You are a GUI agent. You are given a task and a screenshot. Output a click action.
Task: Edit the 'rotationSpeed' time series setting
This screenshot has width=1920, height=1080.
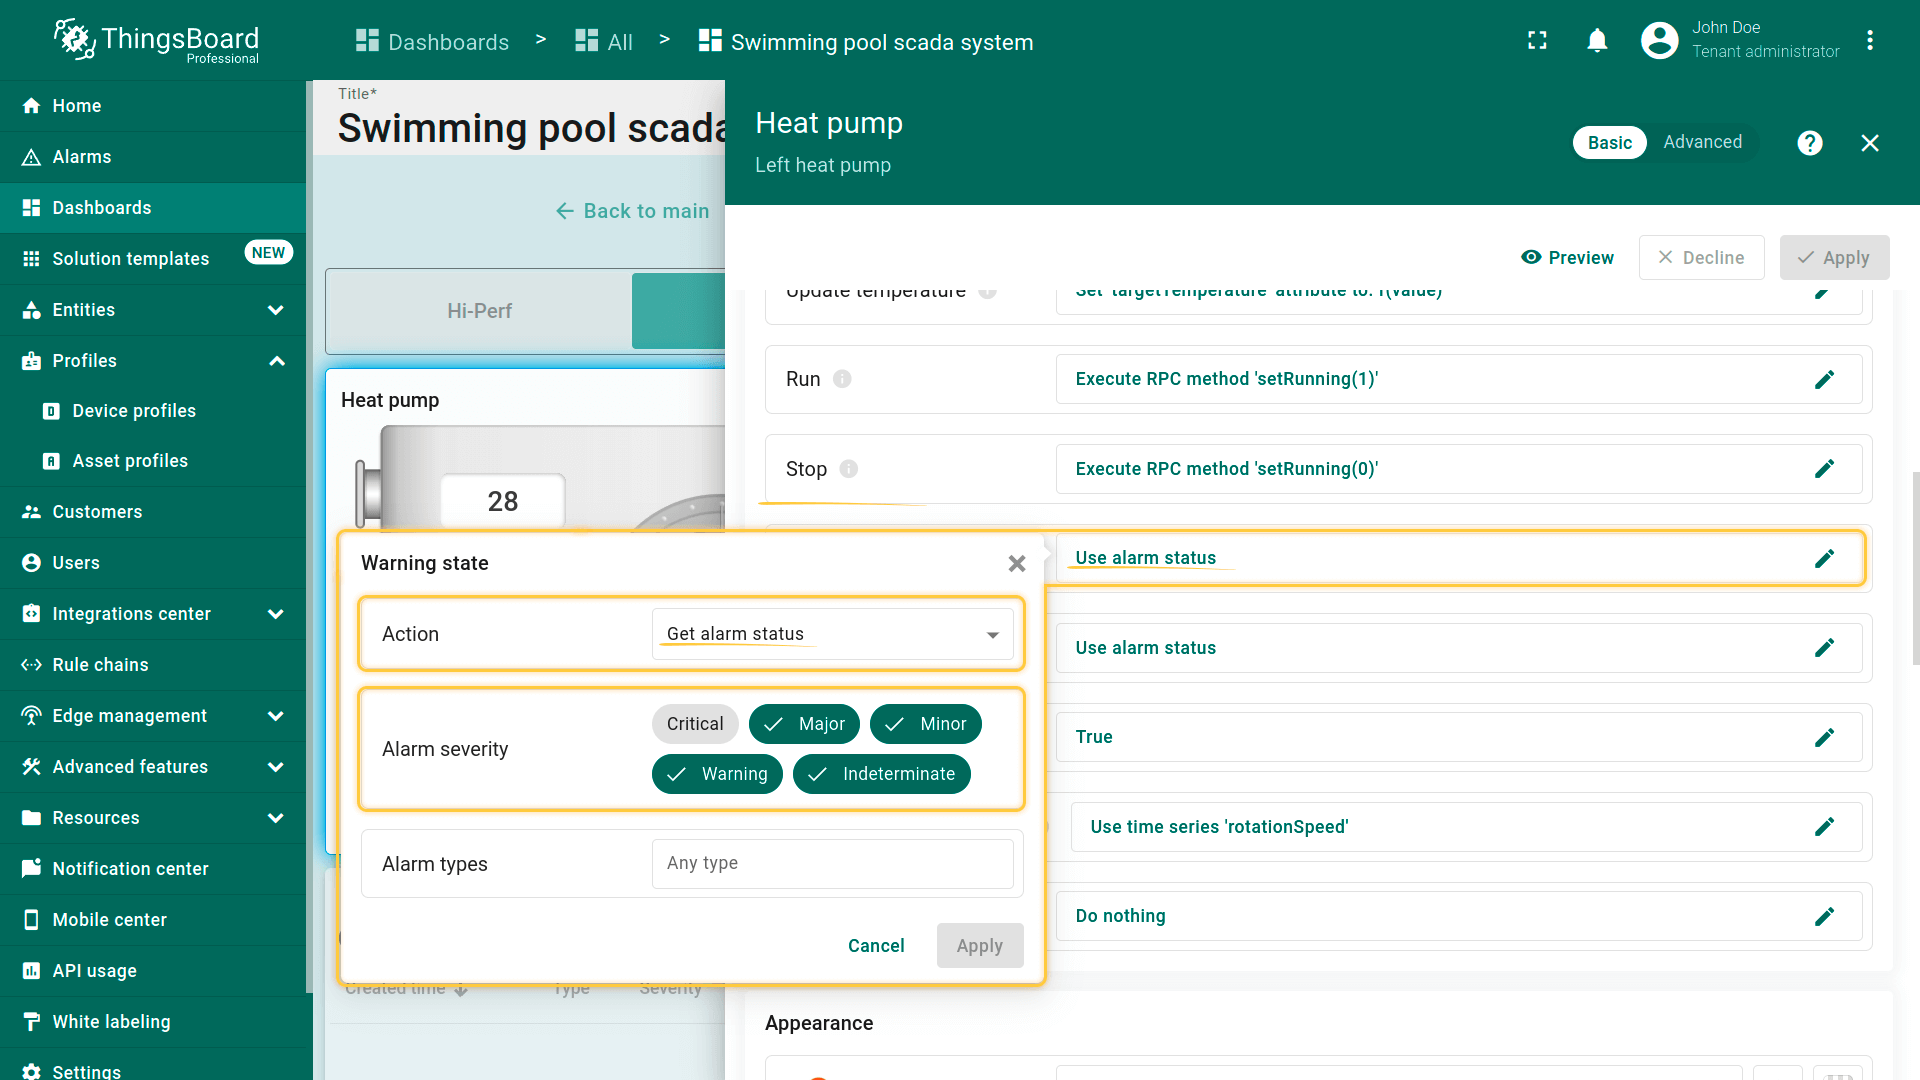(1824, 827)
